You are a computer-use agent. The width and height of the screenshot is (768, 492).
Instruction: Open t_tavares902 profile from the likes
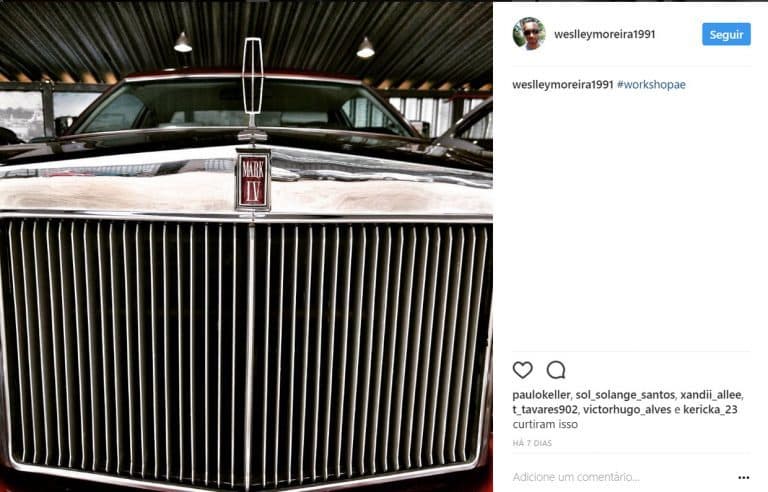[x=545, y=410]
